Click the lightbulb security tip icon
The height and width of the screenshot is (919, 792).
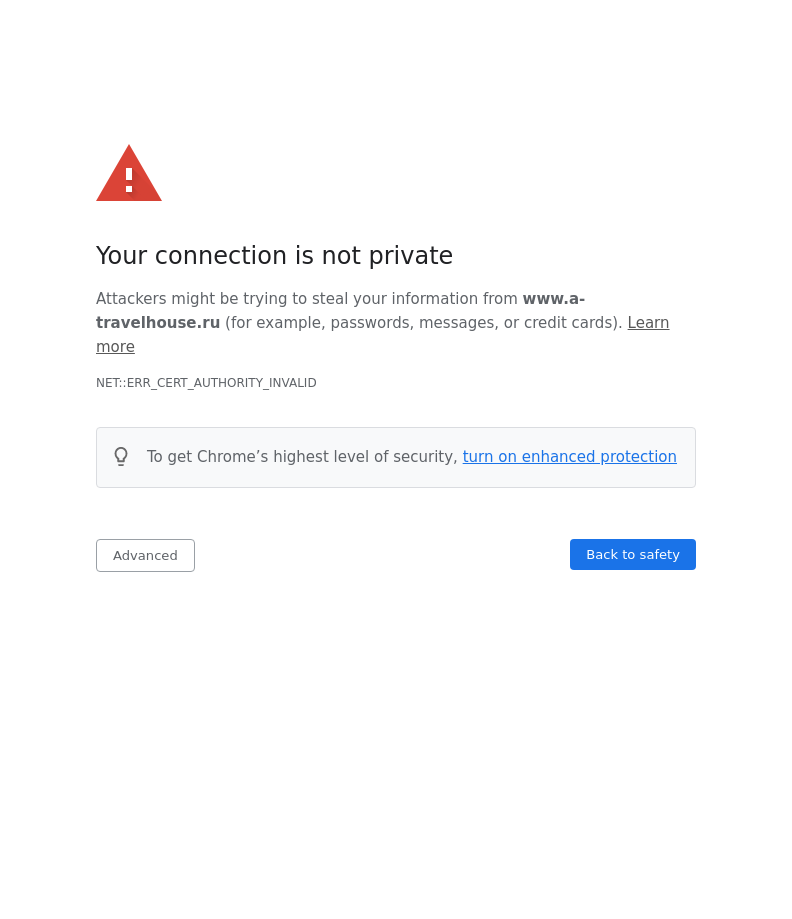(x=121, y=457)
